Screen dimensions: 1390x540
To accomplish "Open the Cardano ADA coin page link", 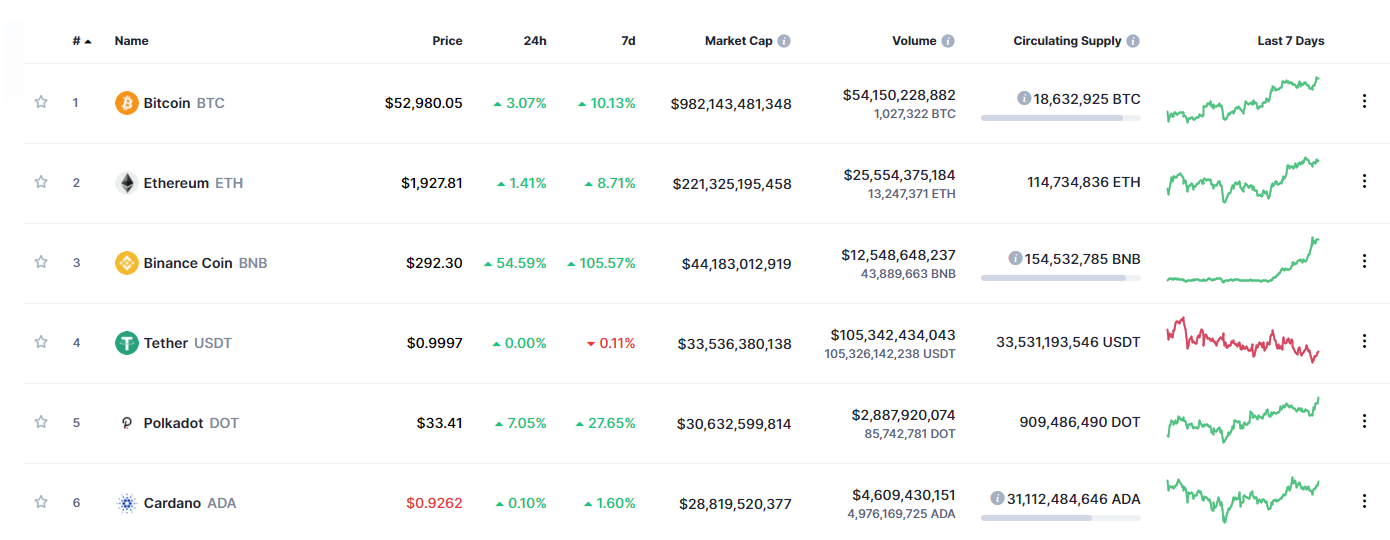I will 190,503.
